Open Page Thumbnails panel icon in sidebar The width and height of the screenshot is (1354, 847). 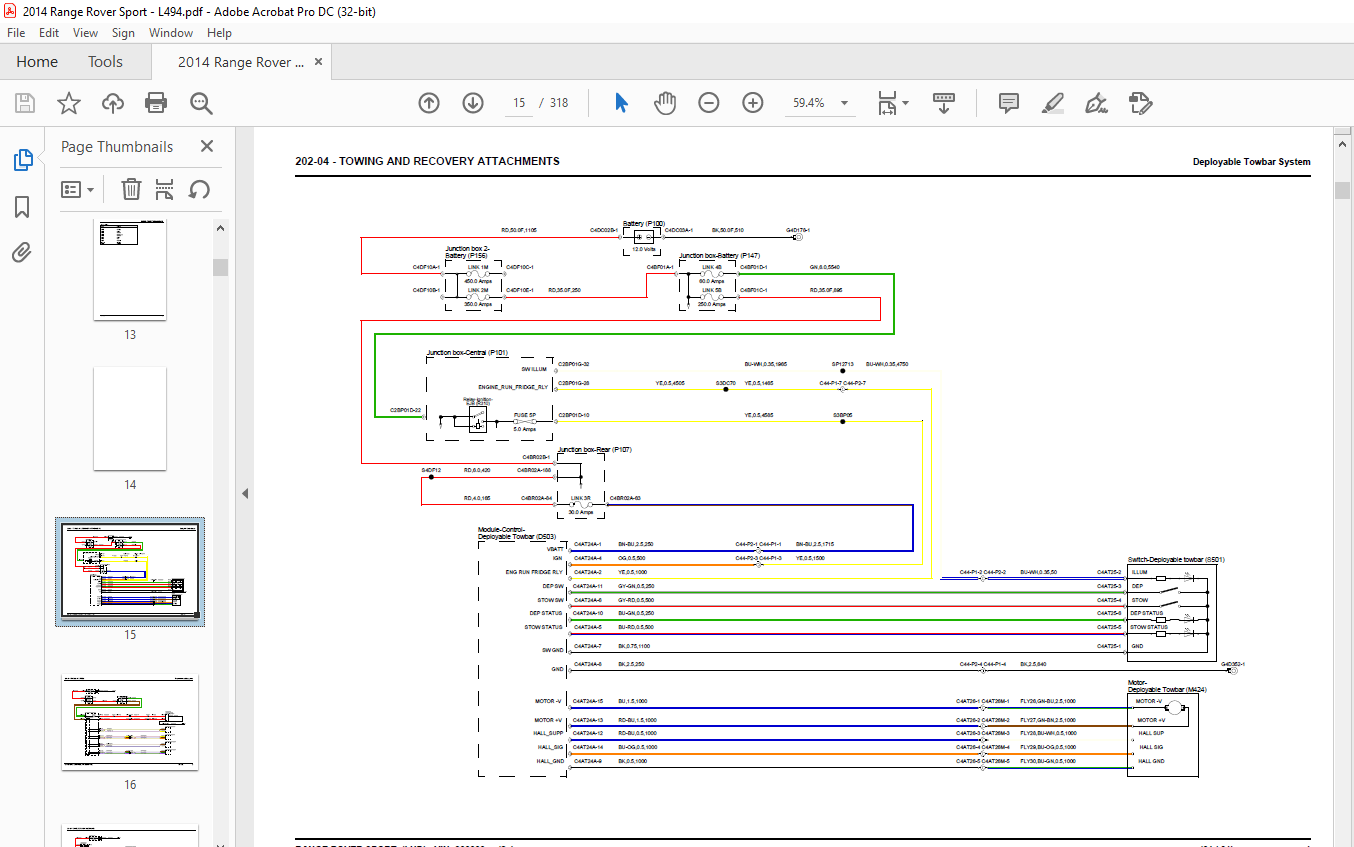pos(22,160)
